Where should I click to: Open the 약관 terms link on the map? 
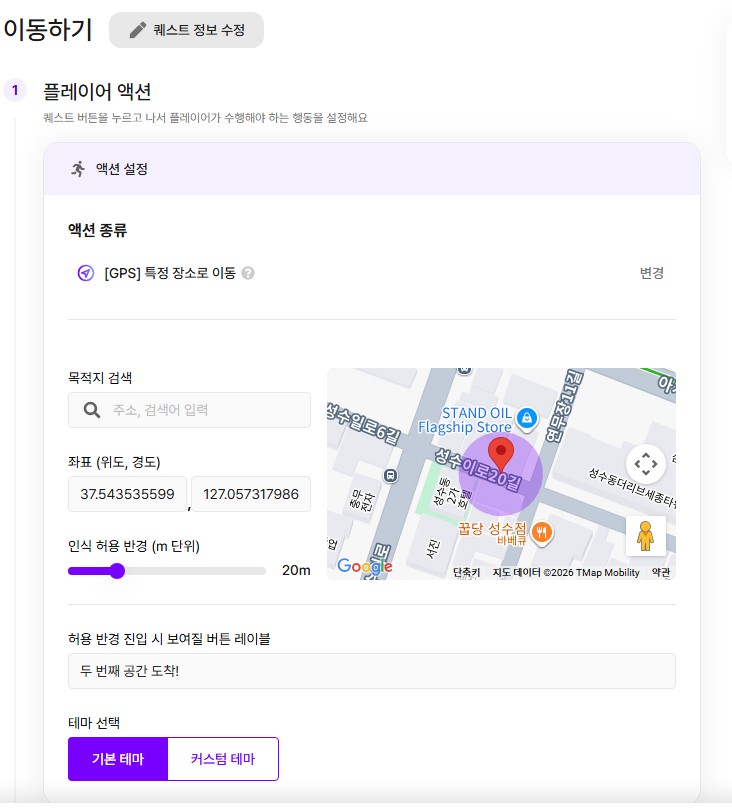pos(661,573)
